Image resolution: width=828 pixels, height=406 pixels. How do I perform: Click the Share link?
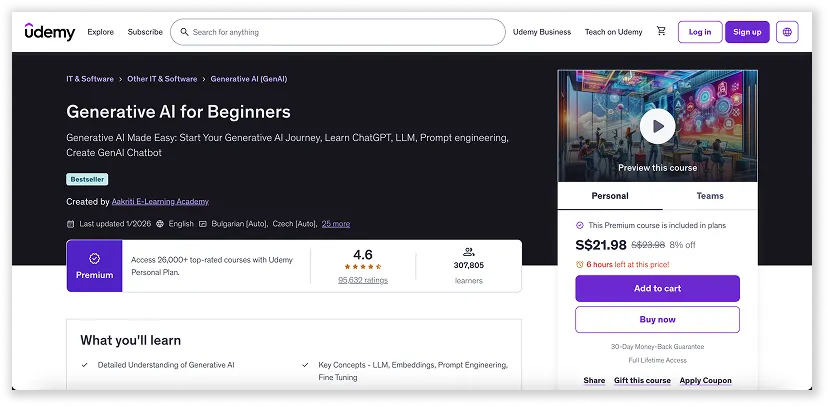[x=594, y=381]
